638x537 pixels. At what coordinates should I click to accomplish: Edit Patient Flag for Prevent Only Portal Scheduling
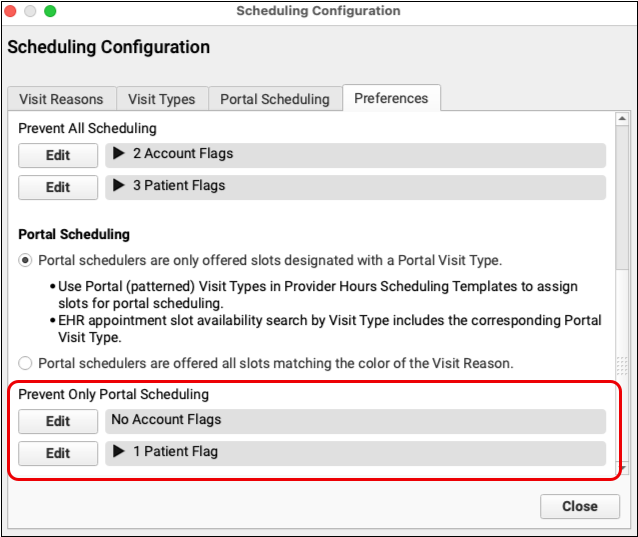(x=58, y=453)
